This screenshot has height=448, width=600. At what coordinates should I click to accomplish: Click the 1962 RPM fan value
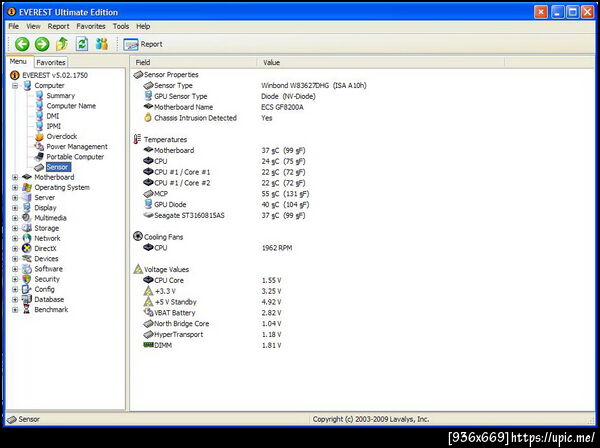[277, 248]
